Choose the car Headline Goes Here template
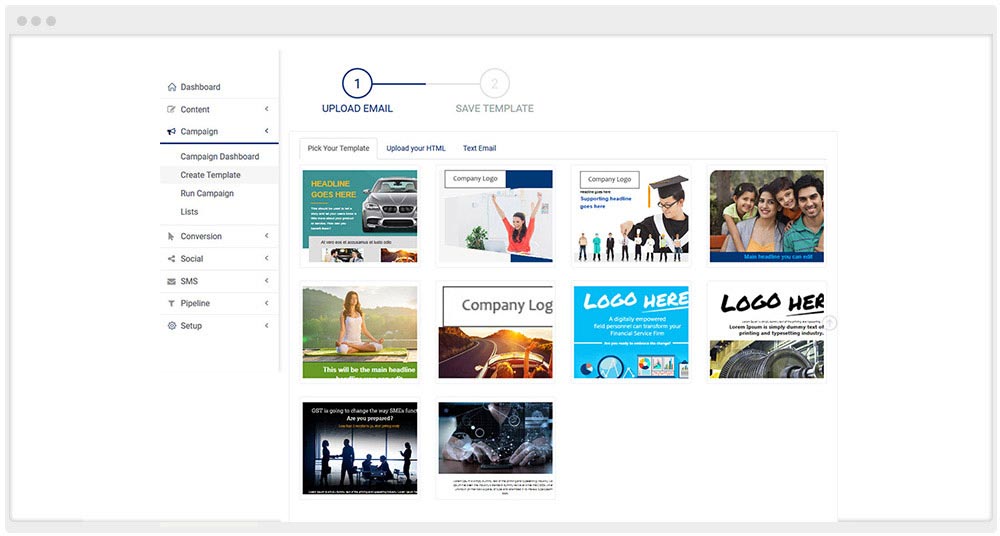The width and height of the screenshot is (1000, 536). (x=360, y=216)
